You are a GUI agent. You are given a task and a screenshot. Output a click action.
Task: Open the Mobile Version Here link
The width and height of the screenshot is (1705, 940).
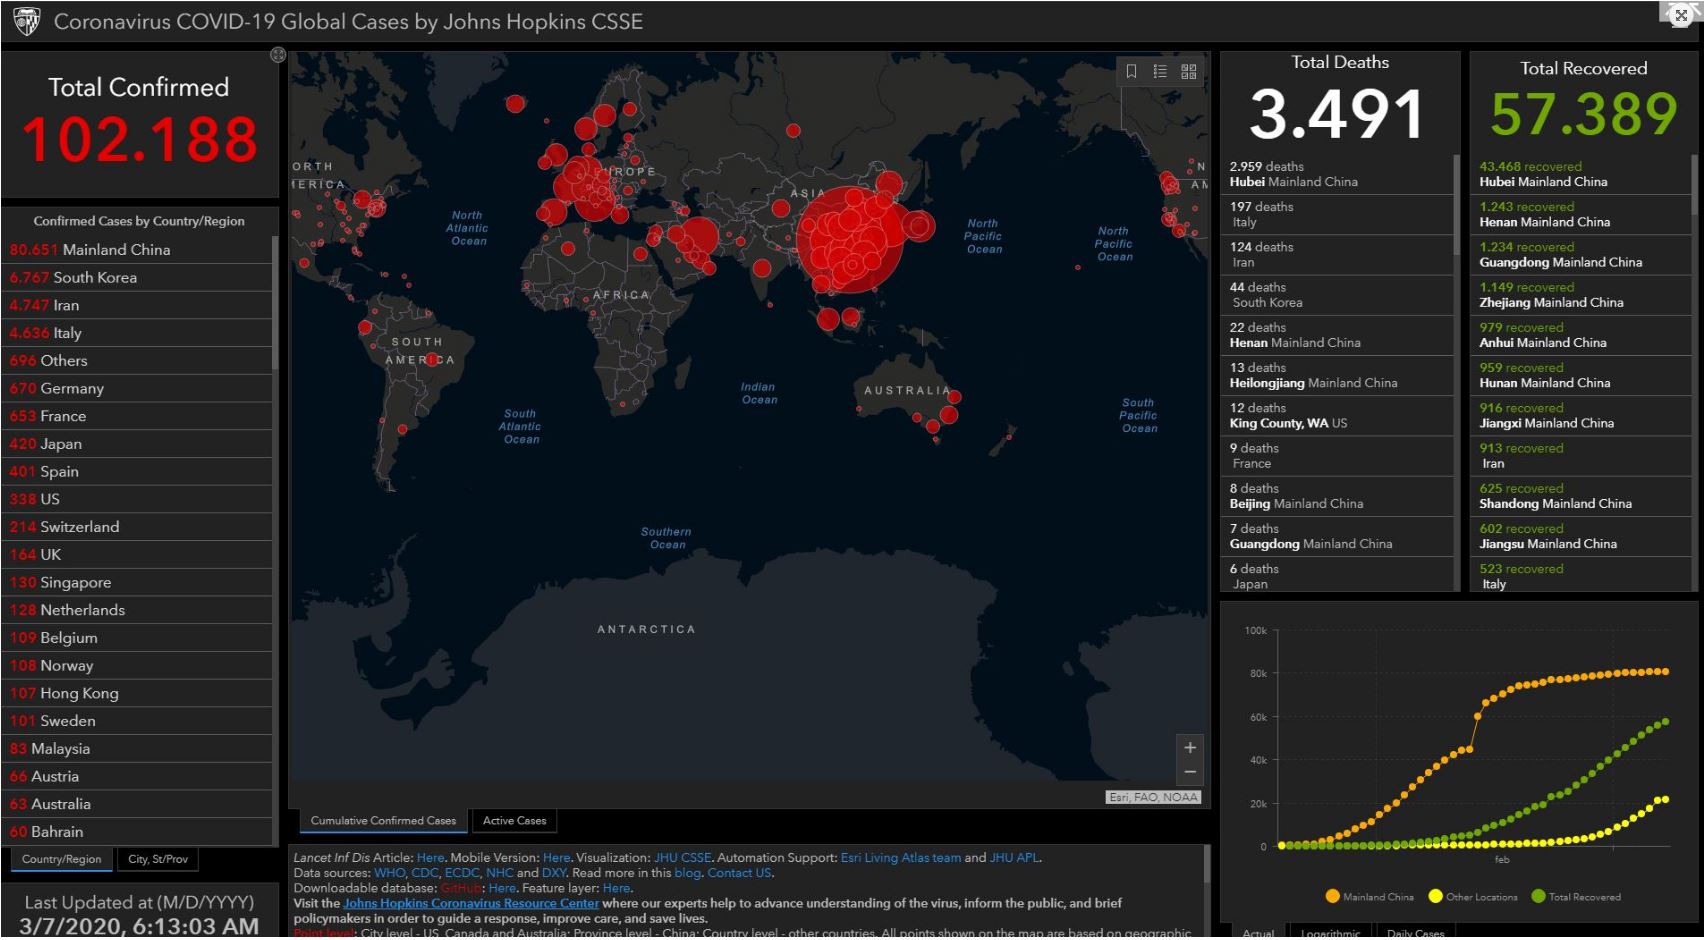tap(556, 858)
